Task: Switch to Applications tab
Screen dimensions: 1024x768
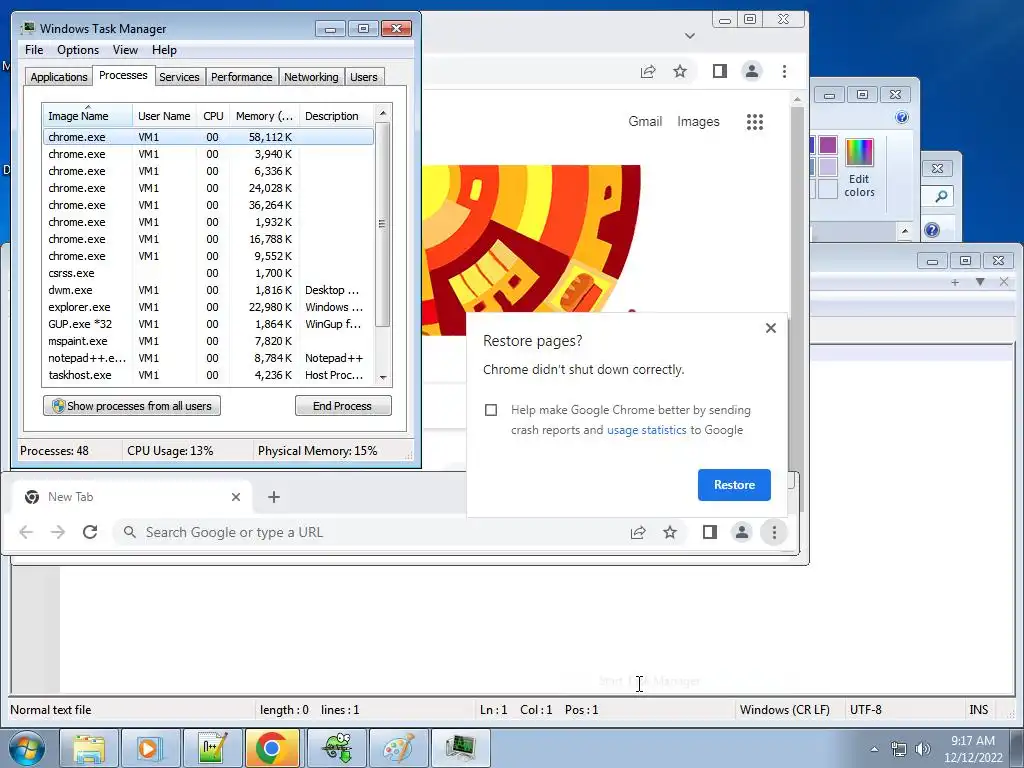Action: point(59,77)
